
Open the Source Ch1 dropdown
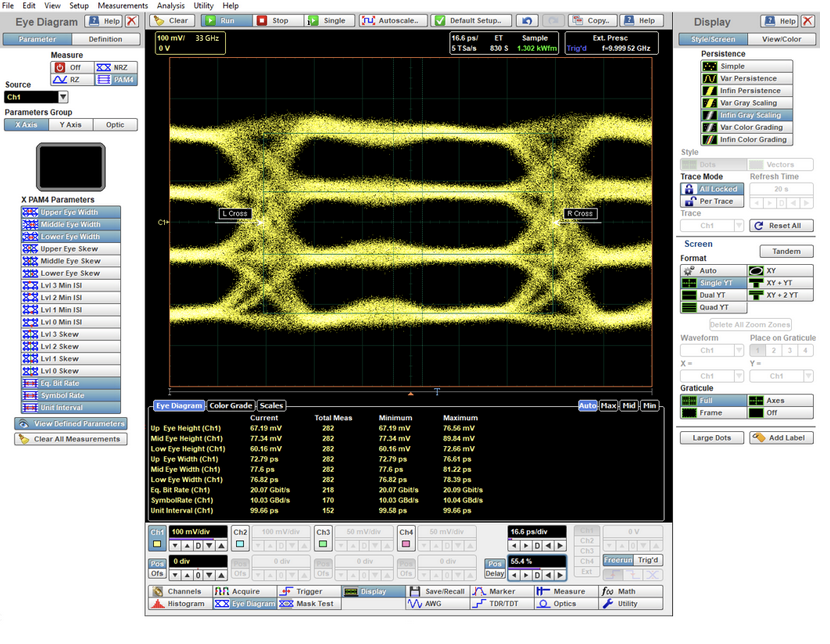click(62, 97)
